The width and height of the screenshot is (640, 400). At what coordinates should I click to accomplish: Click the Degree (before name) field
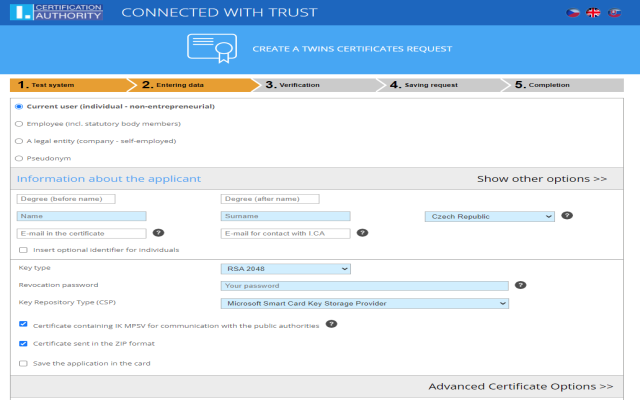[66, 199]
